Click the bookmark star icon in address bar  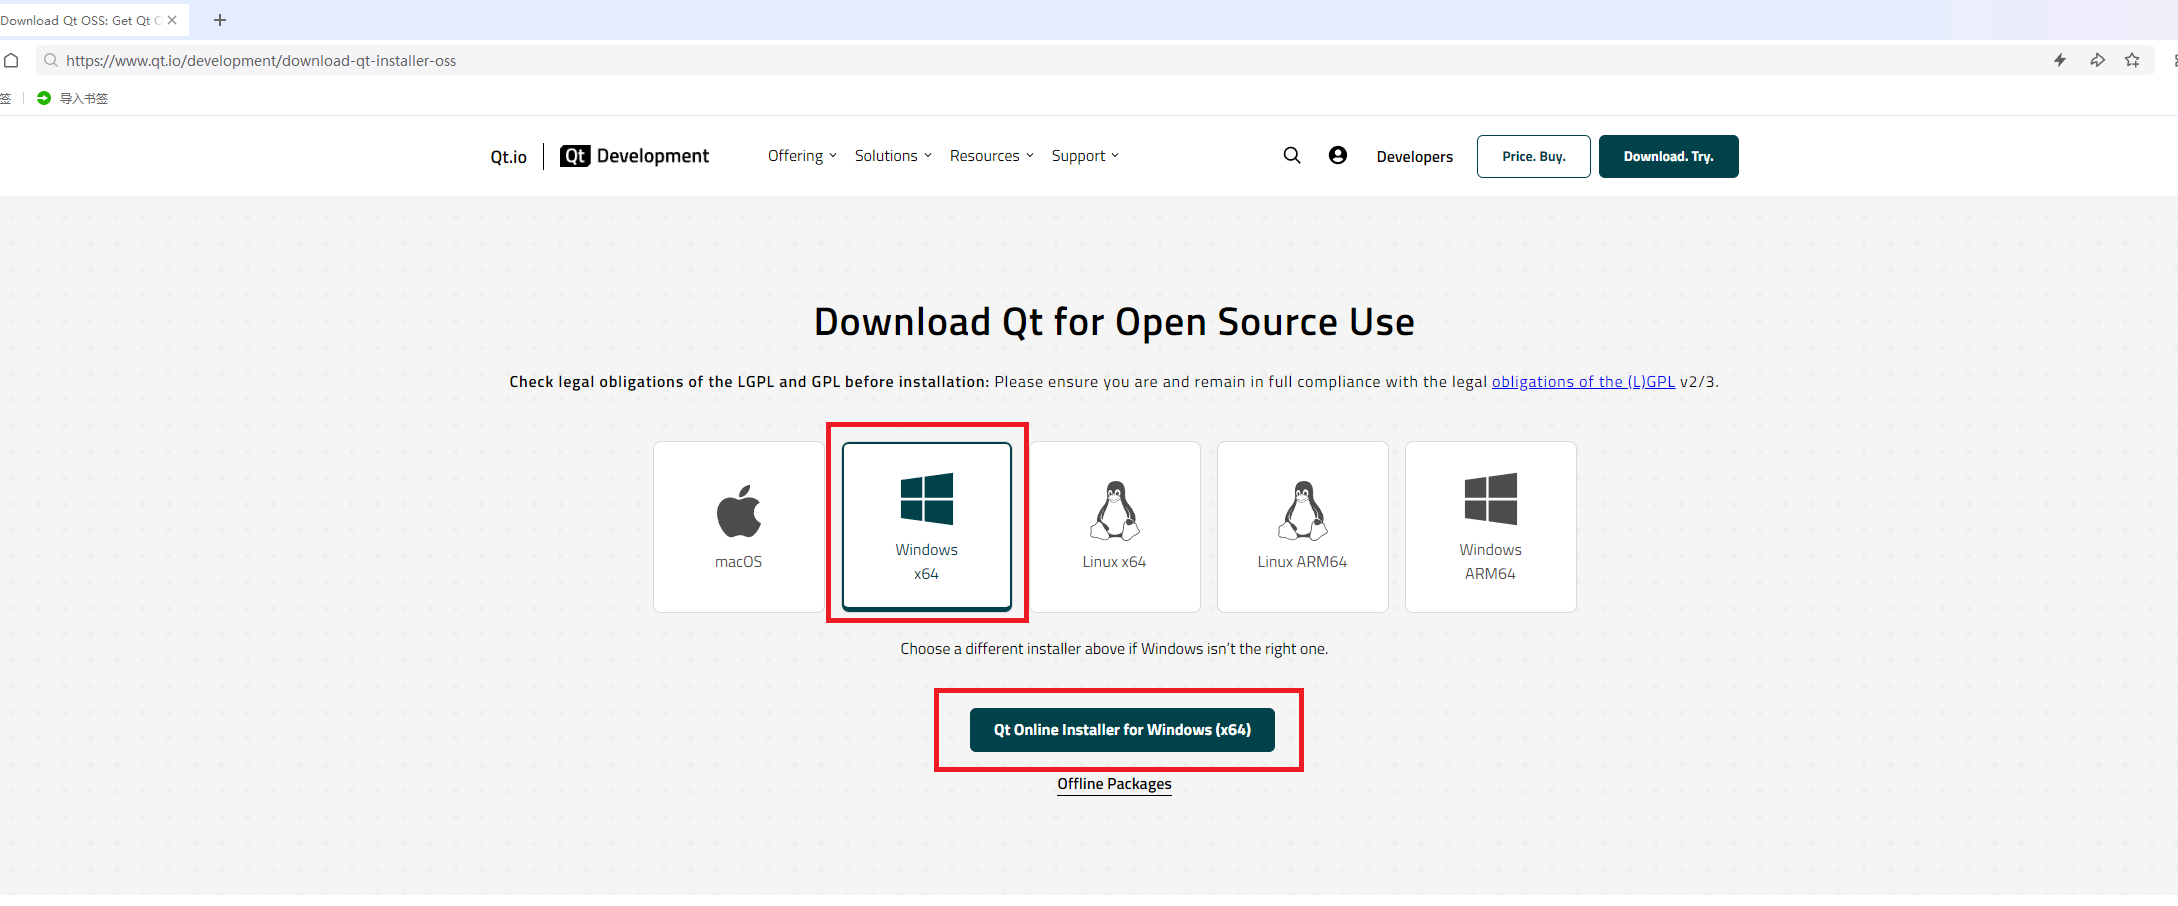click(x=2132, y=60)
